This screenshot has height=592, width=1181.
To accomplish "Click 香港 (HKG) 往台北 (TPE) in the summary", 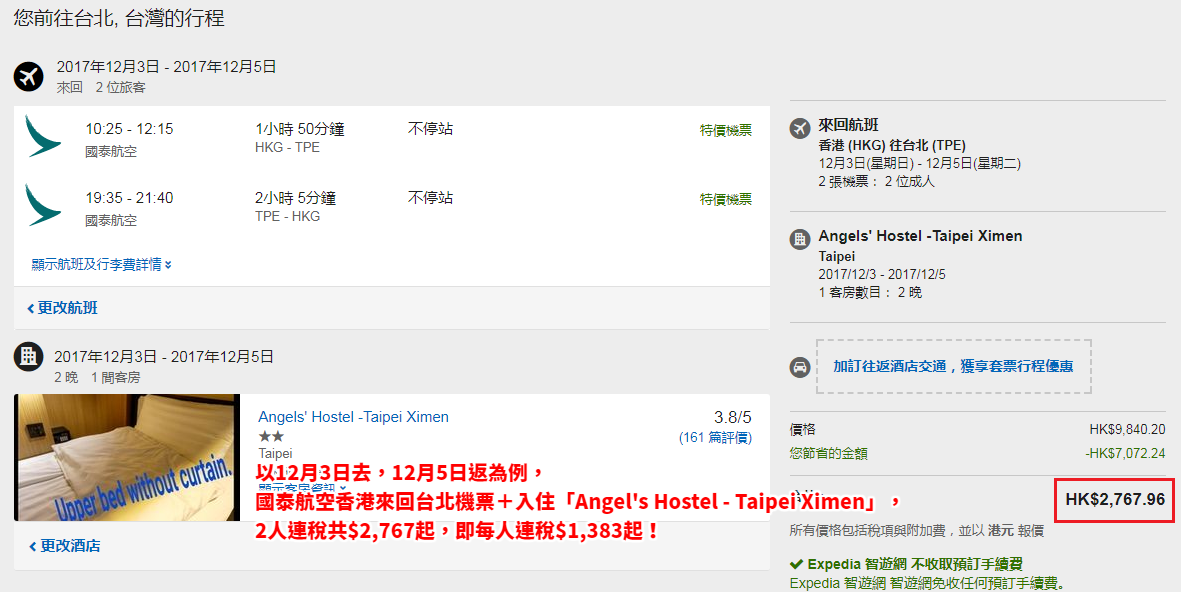I will coord(893,145).
